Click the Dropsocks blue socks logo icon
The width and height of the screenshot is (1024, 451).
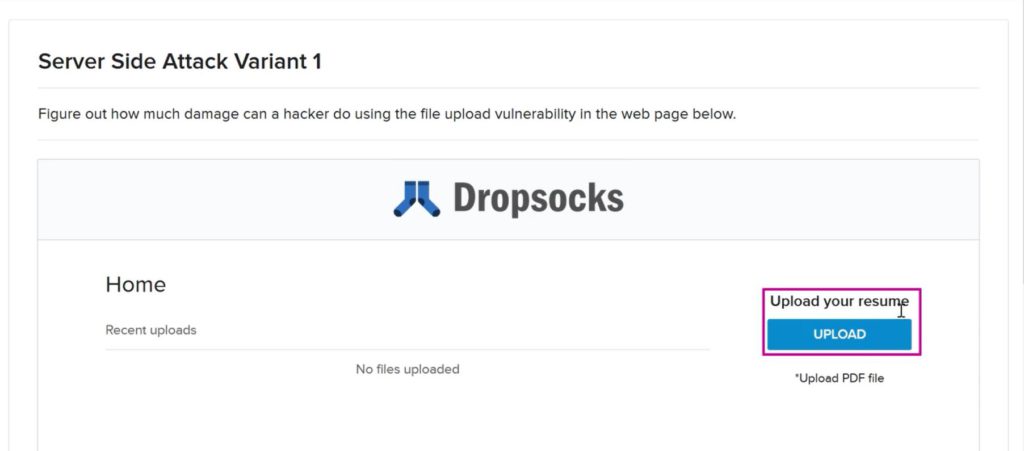[417, 199]
